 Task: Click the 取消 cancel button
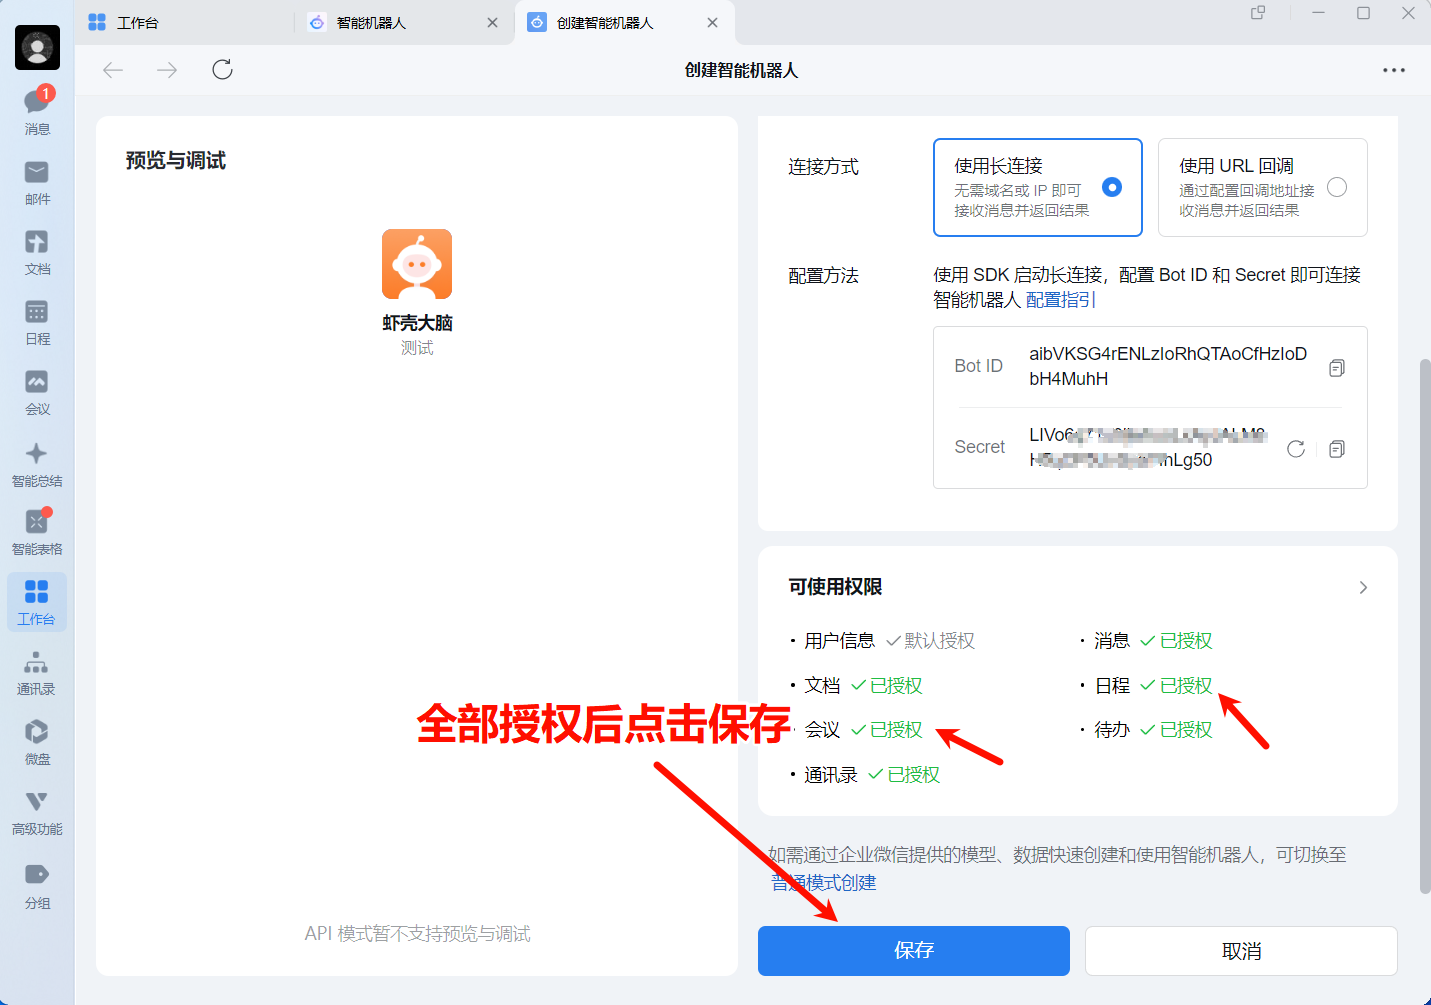1241,950
